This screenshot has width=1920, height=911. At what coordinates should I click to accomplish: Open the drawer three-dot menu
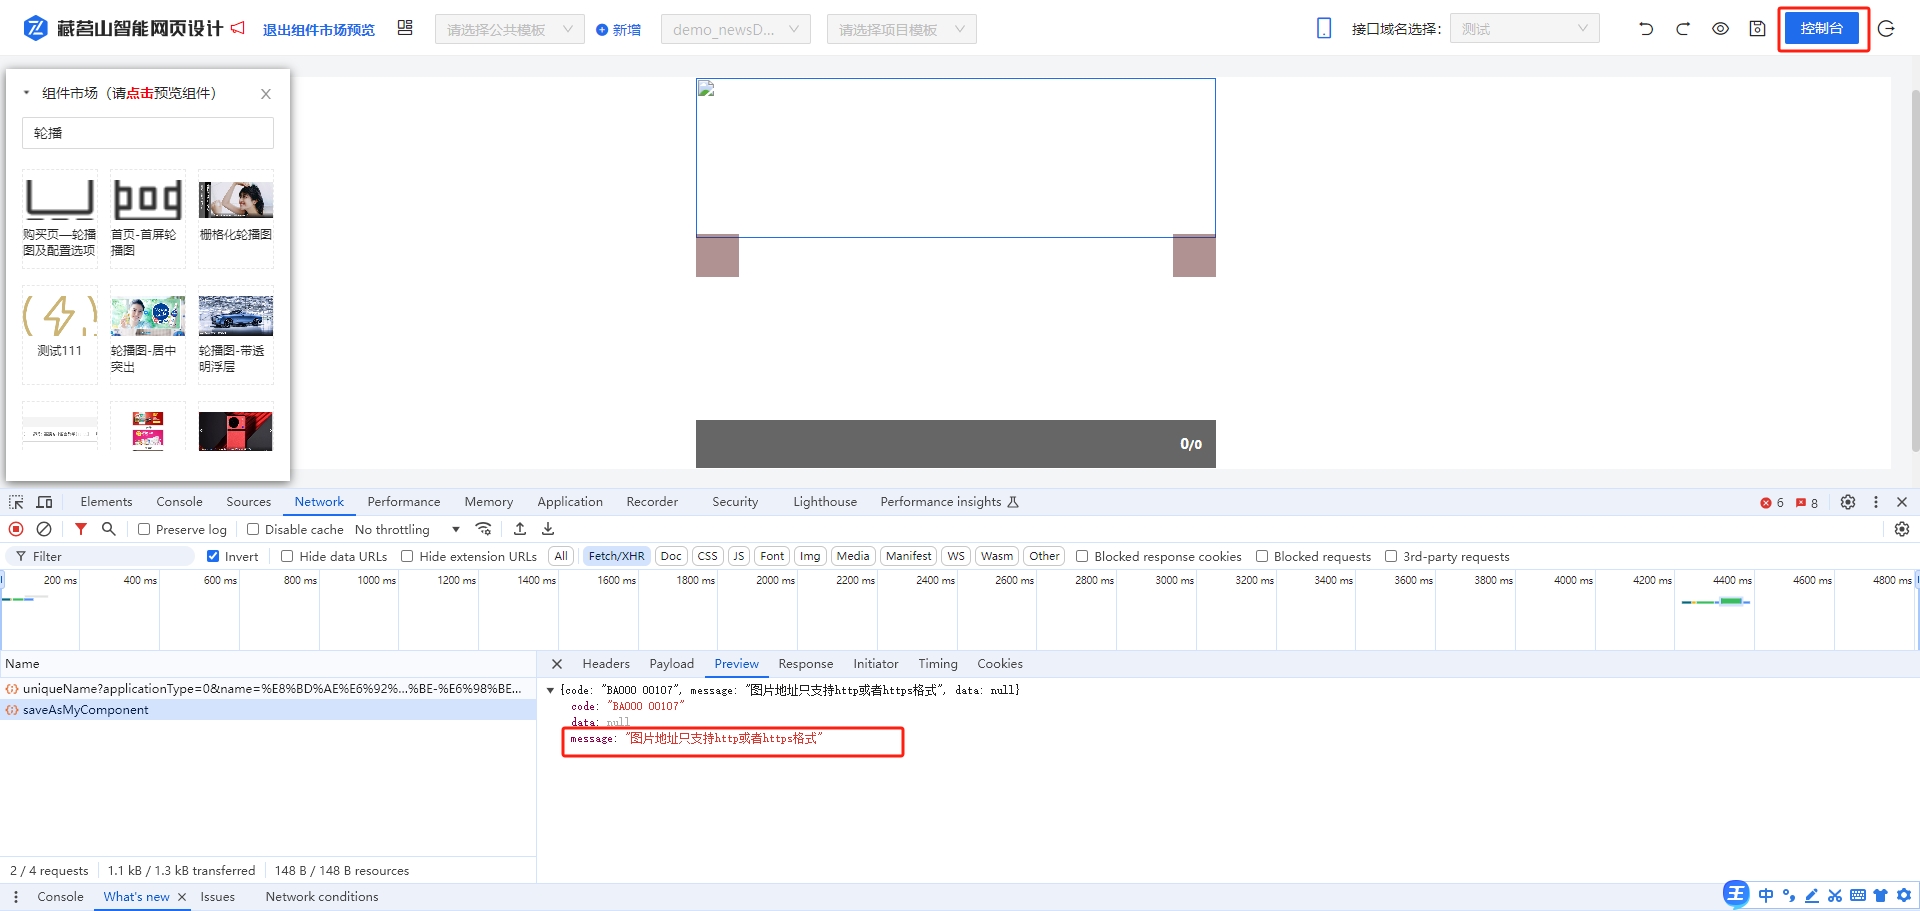point(16,897)
